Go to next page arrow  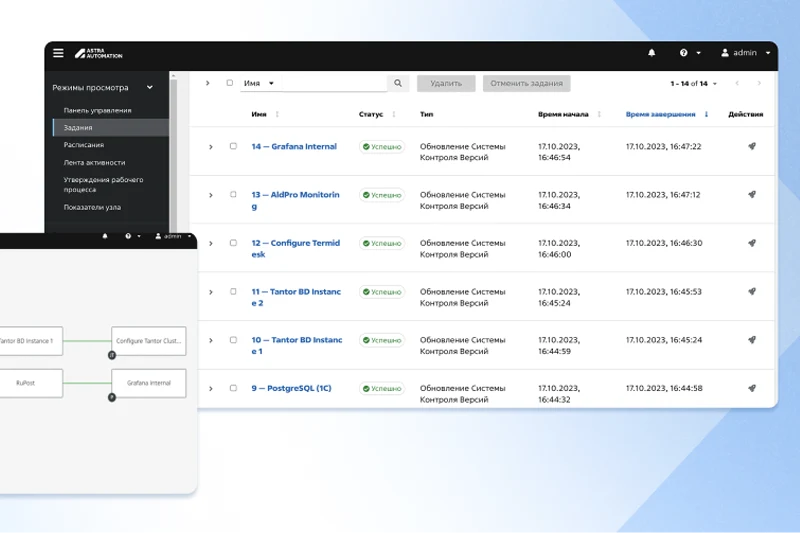(x=759, y=84)
